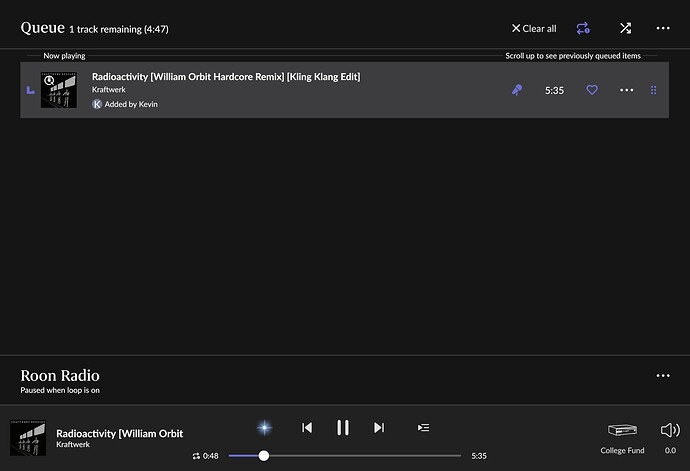The height and width of the screenshot is (471, 690).
Task: Click Paused when loop is on text
Action: pos(60,390)
